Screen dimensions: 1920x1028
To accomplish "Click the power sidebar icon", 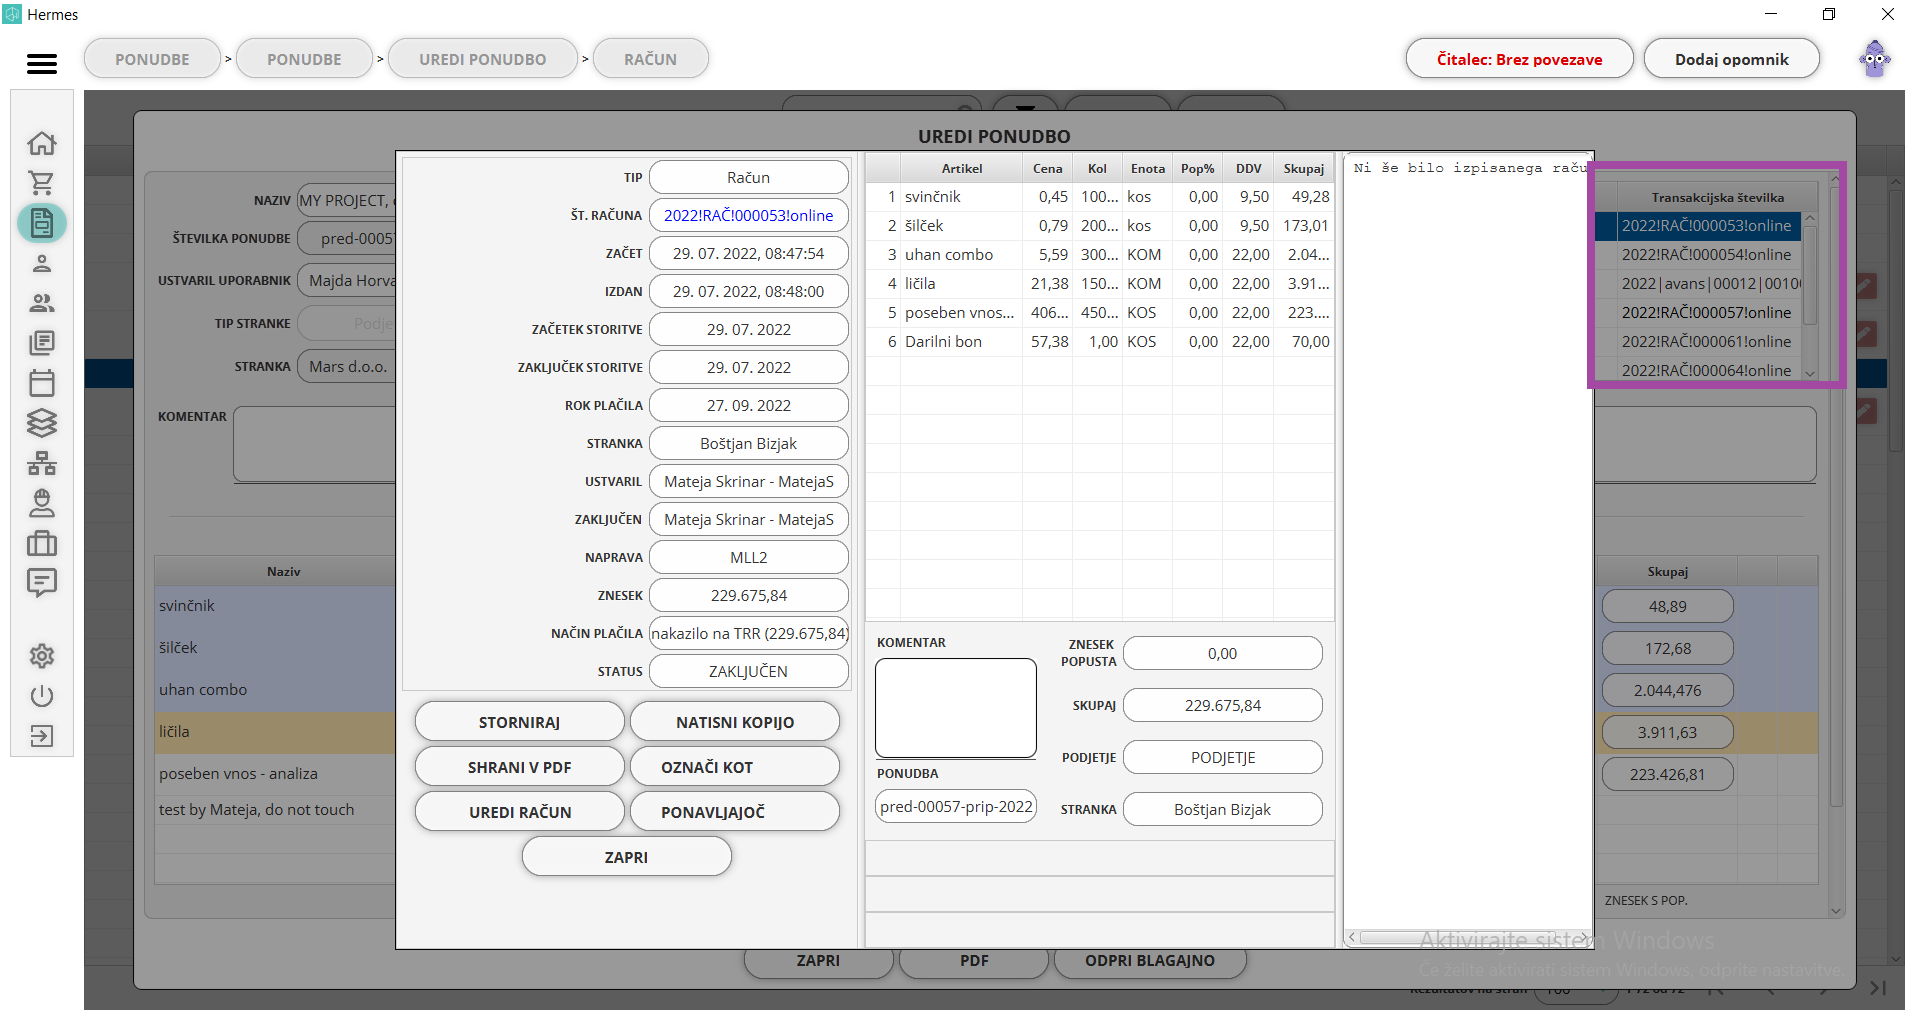I will pyautogui.click(x=42, y=696).
